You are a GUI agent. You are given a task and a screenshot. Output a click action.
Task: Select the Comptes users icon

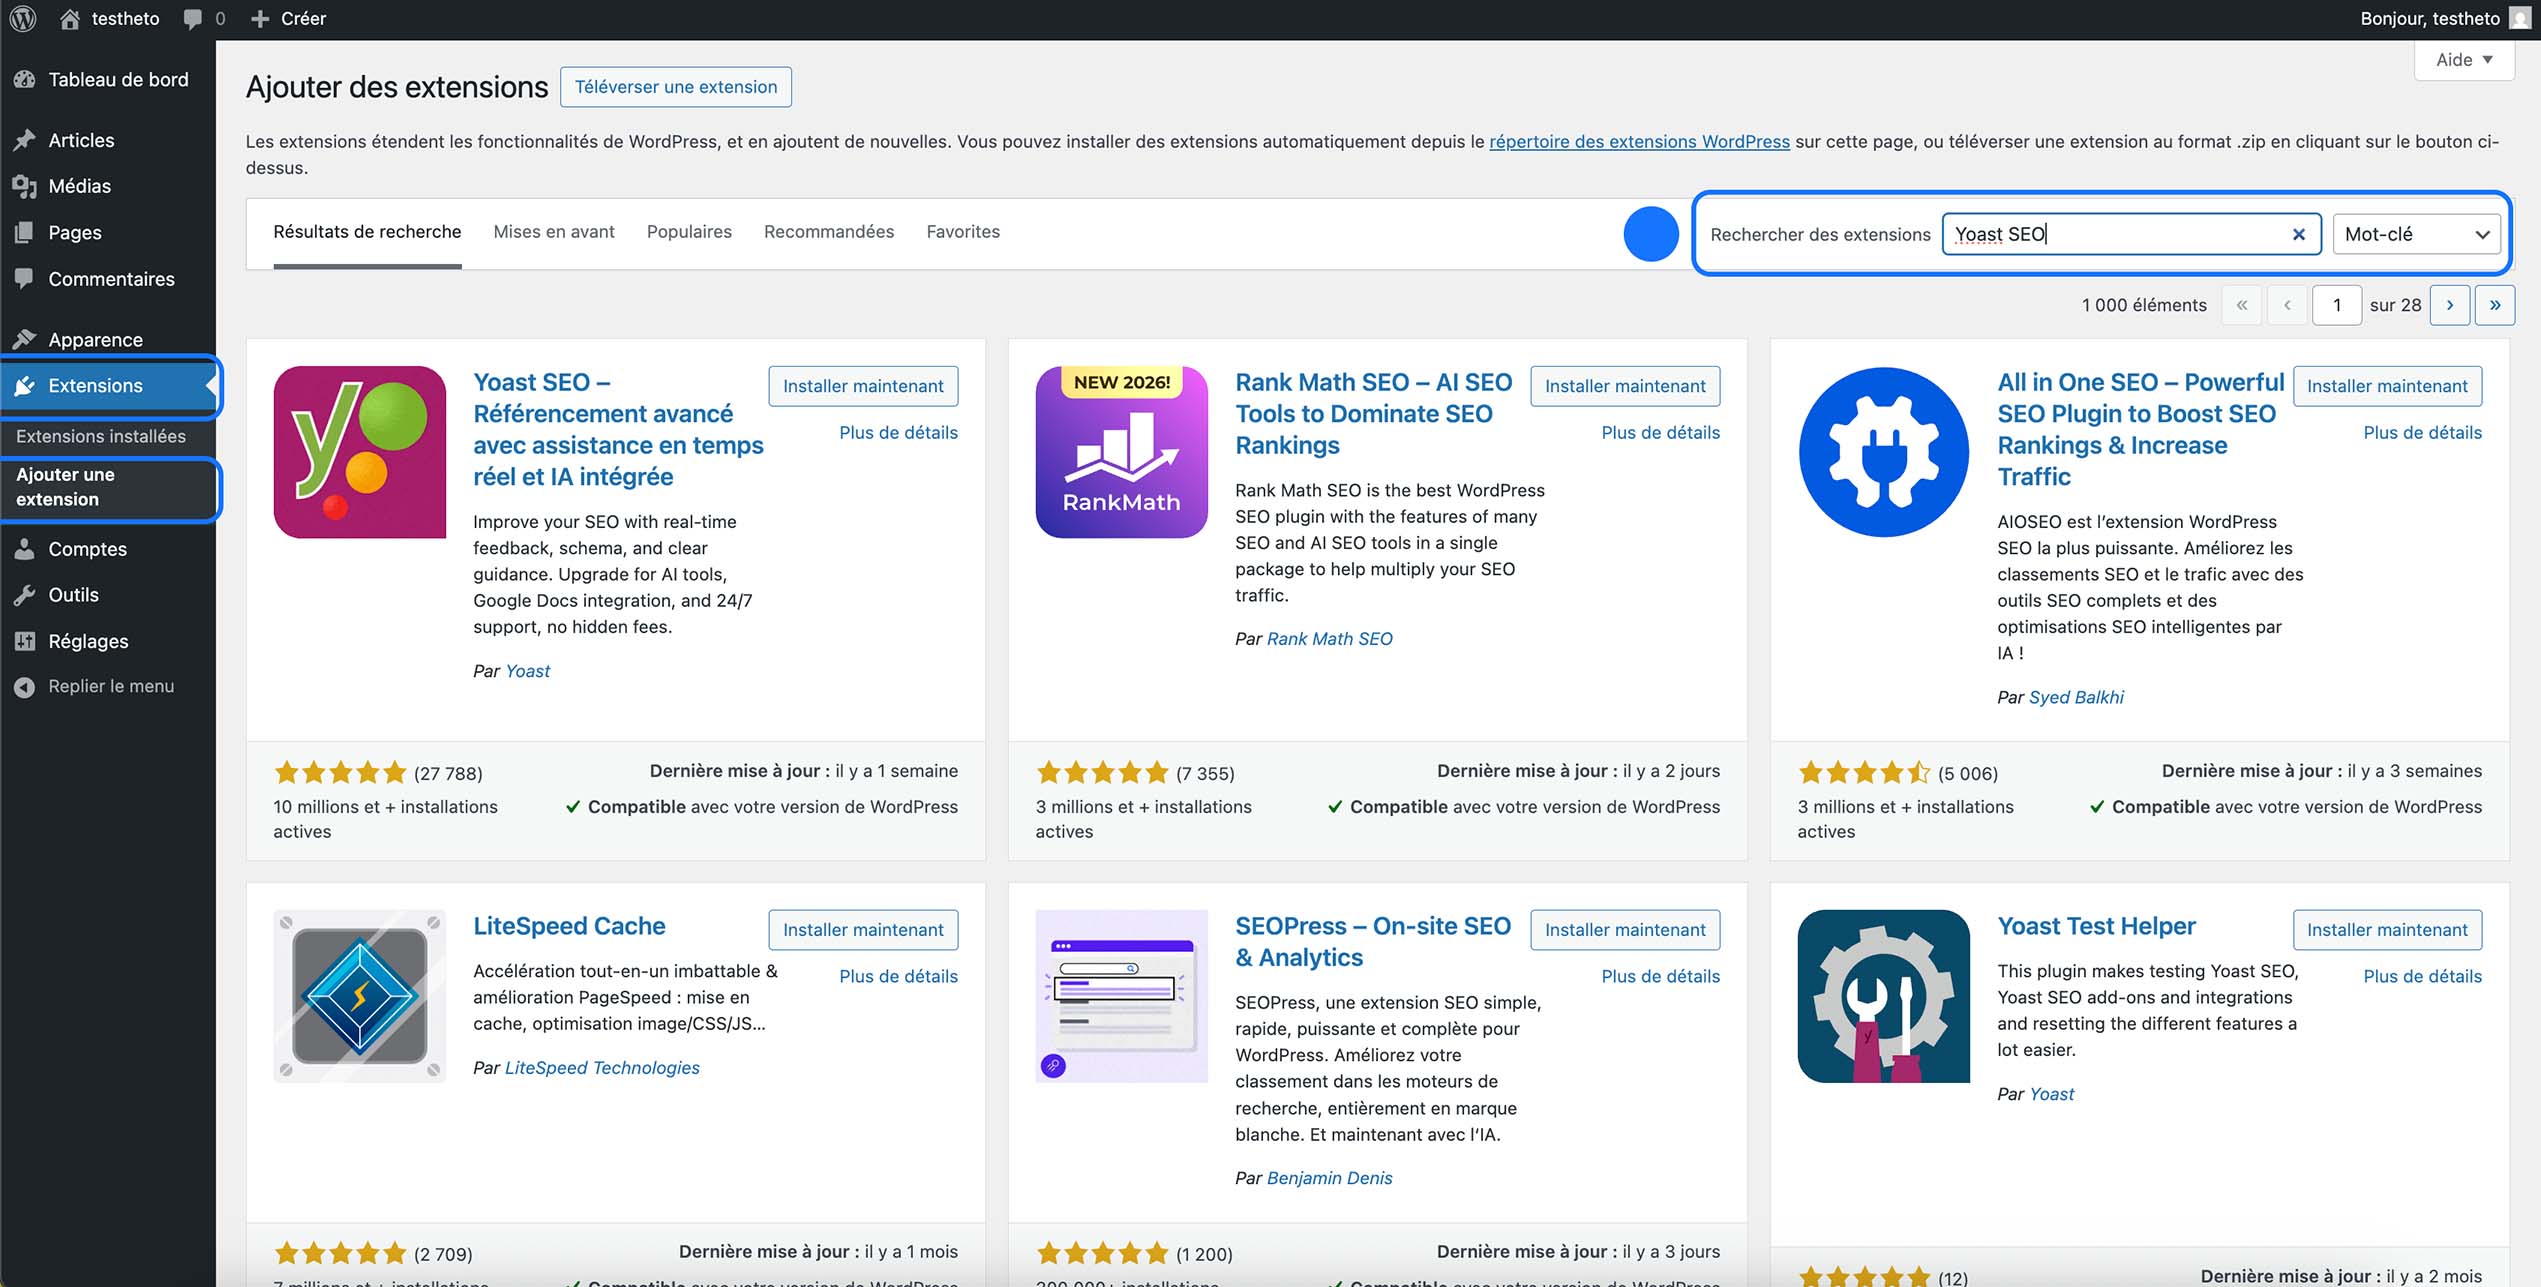point(24,548)
